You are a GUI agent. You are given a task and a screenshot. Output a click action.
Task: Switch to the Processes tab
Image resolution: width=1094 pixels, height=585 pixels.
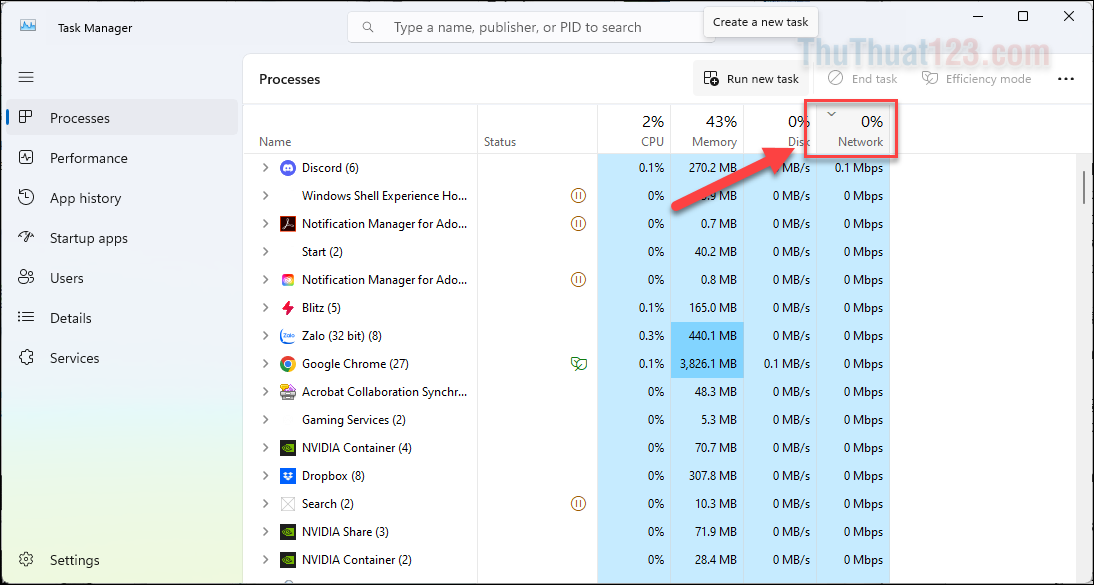(122, 118)
